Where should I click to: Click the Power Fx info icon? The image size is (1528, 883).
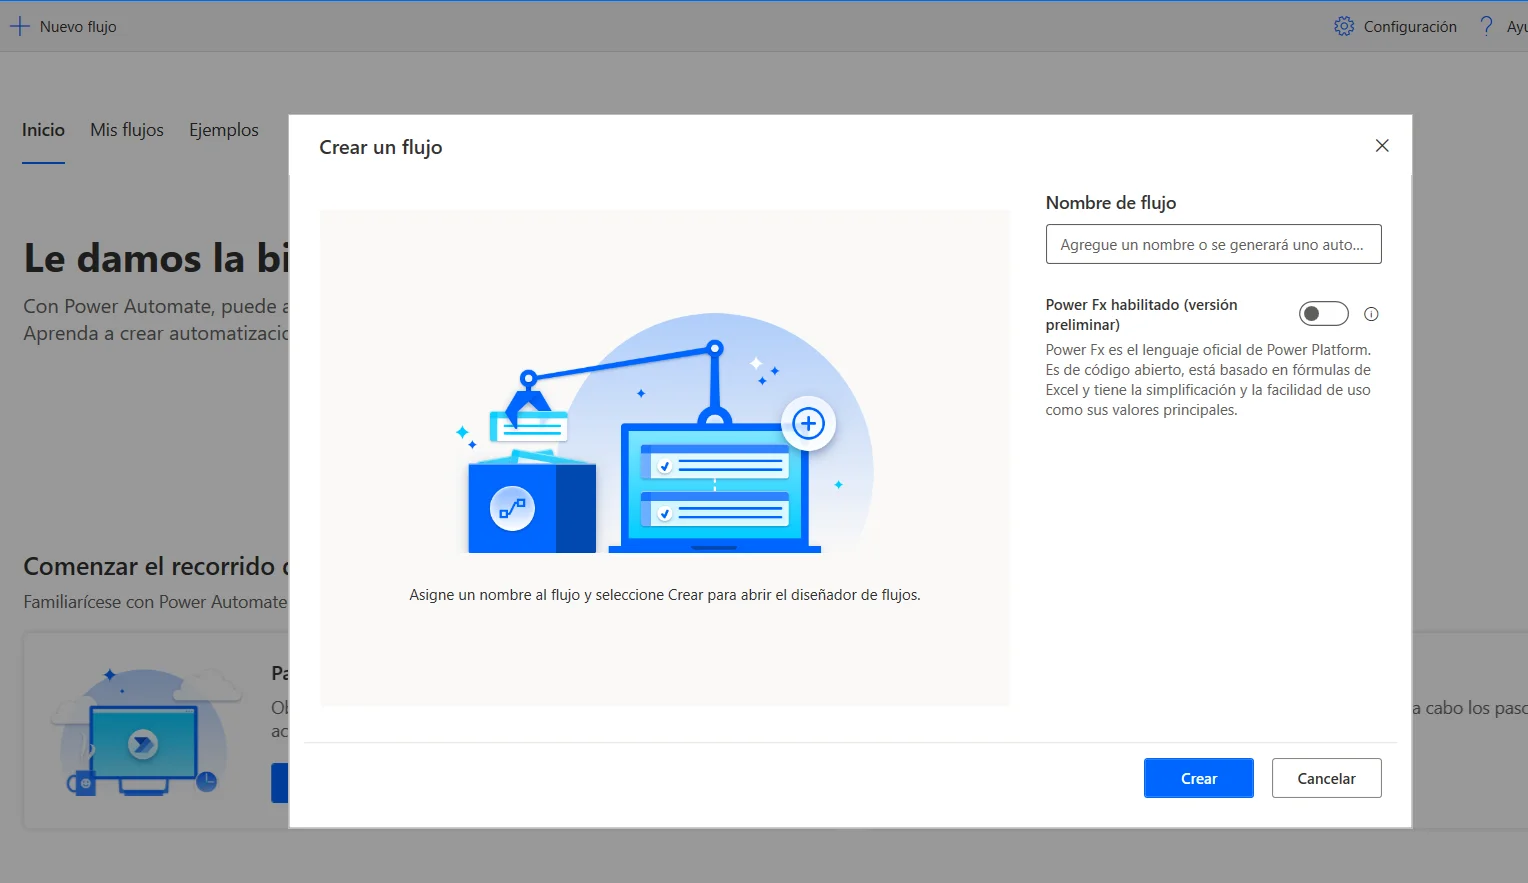(1371, 314)
